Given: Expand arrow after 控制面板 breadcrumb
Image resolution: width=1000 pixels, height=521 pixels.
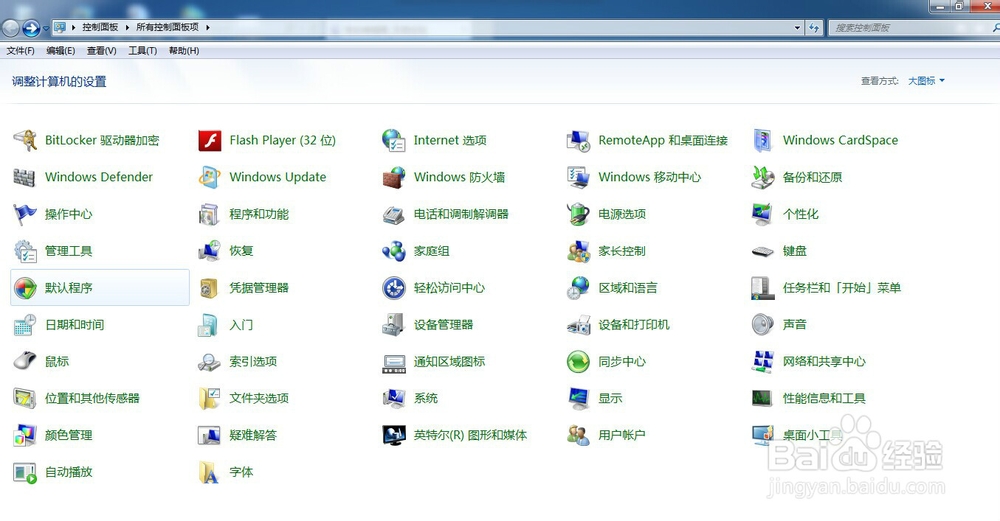Looking at the screenshot, I should [x=127, y=27].
